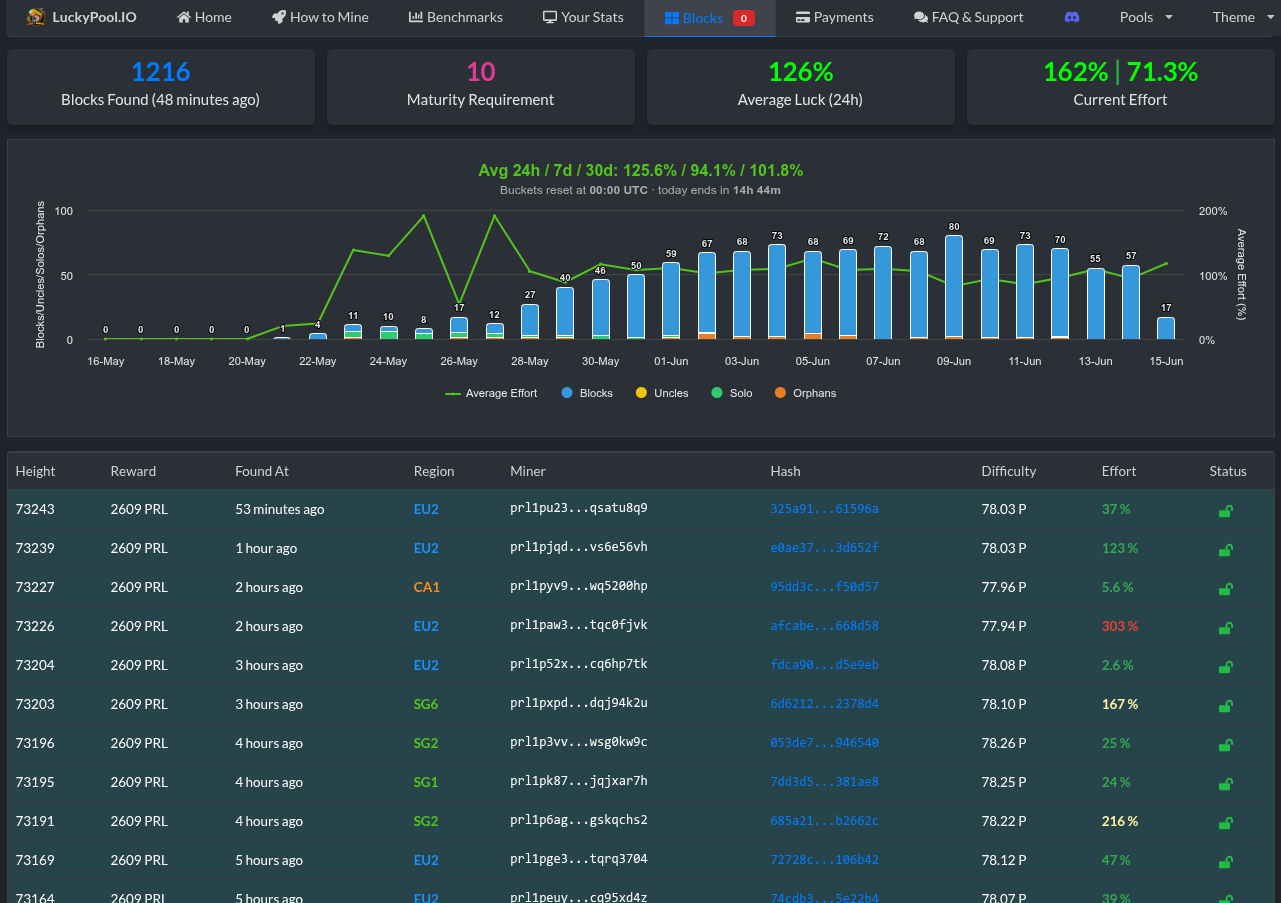Open block hash afcabe...668d58

click(824, 626)
